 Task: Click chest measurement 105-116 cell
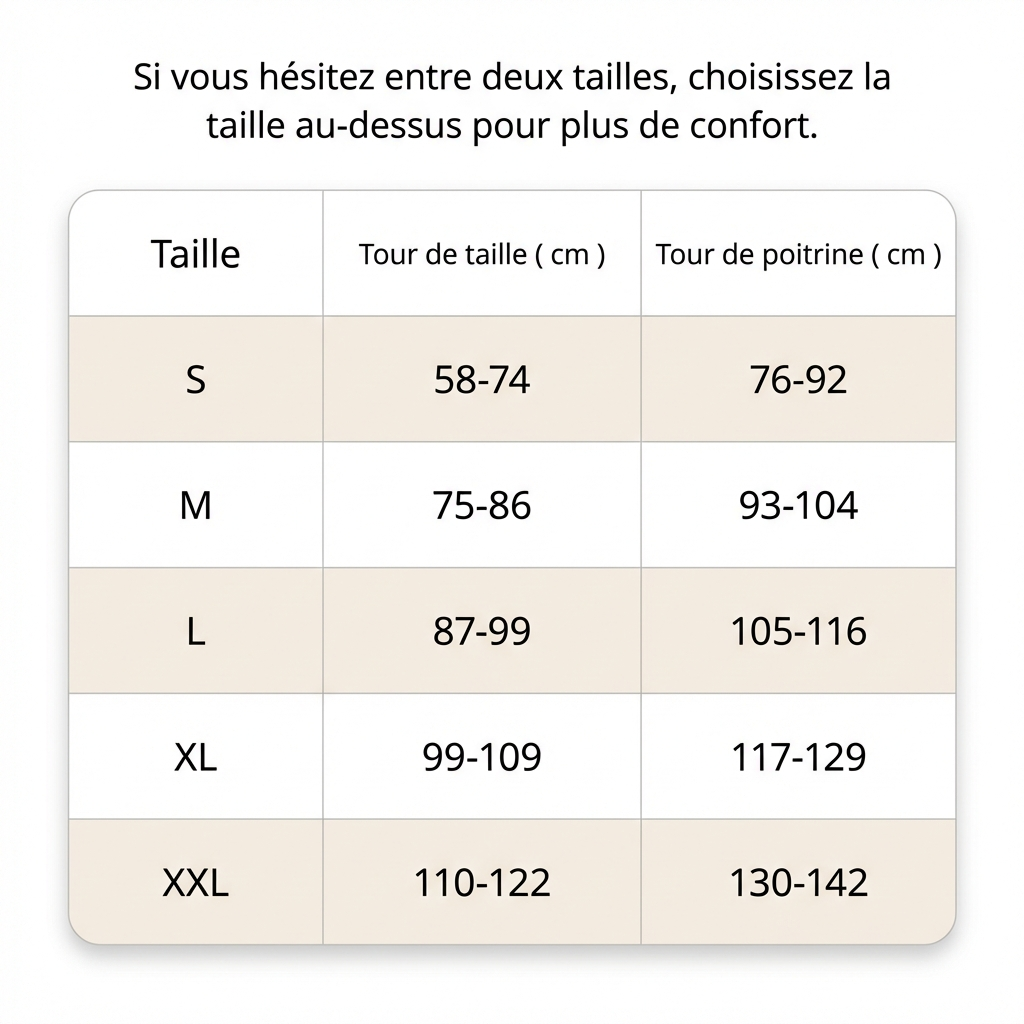pyautogui.click(x=798, y=632)
